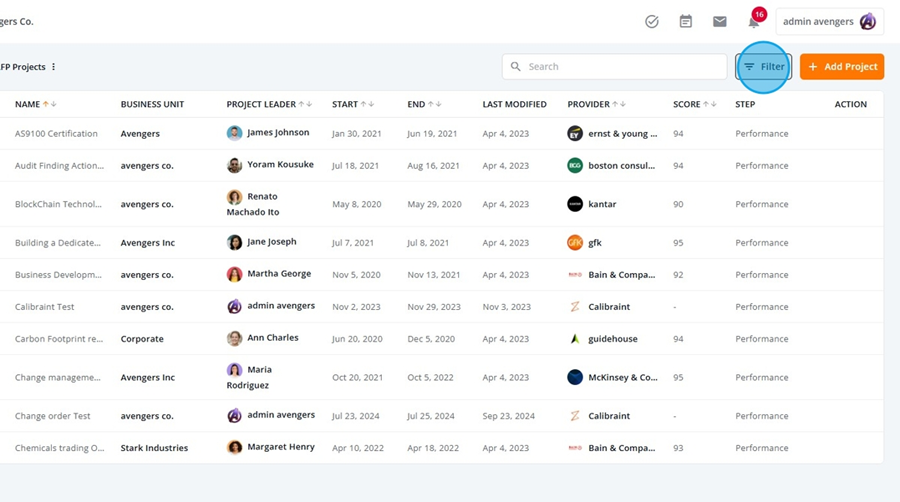
Task: Open Calibraint Test project
Action: click(44, 307)
